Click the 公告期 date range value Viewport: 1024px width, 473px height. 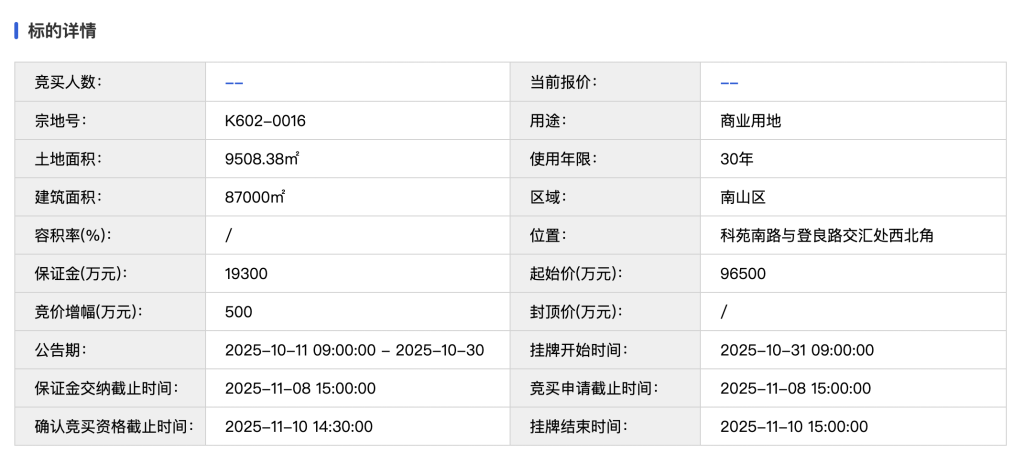[x=354, y=350]
